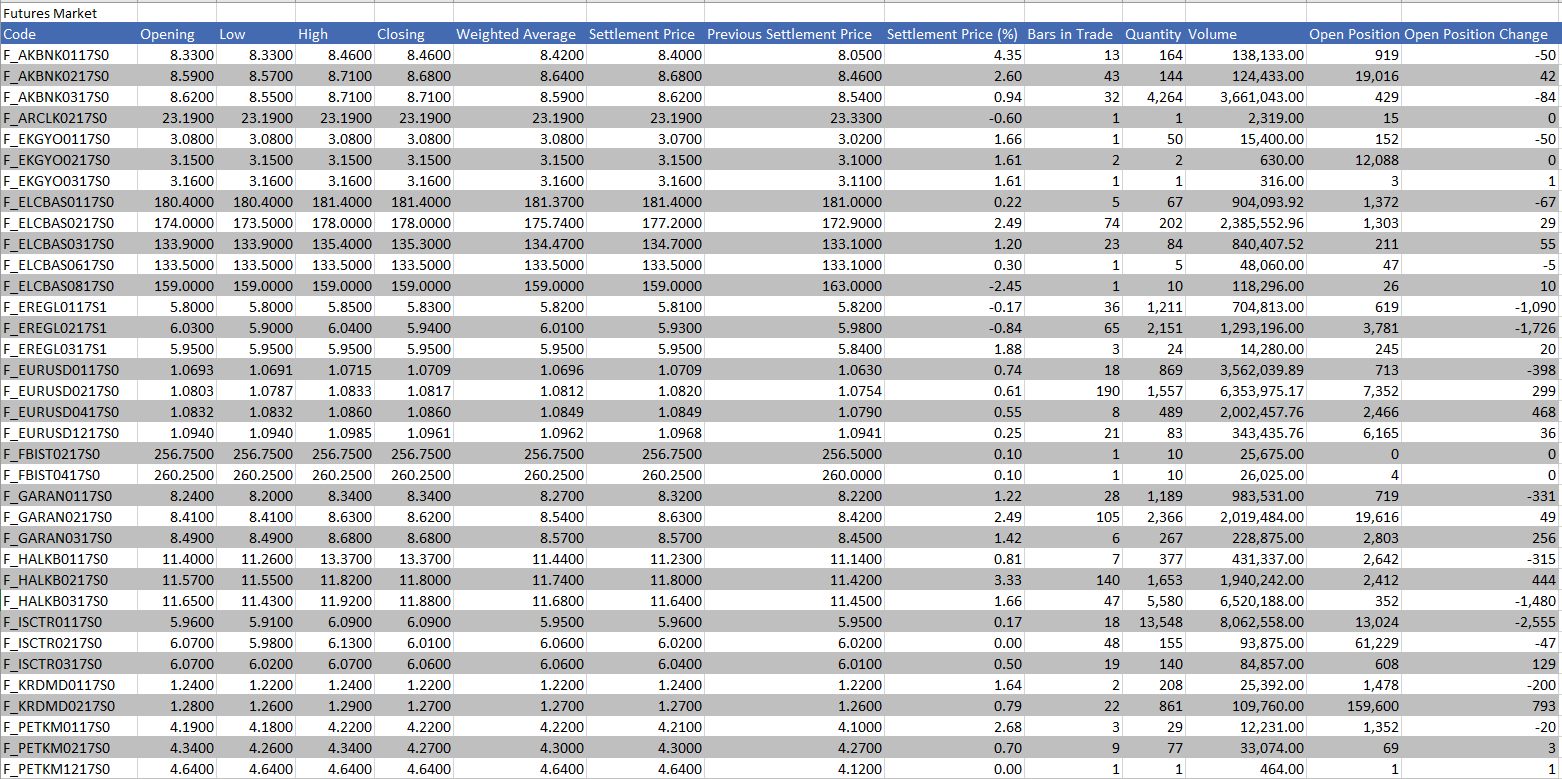
Task: Select settlement change 2.68 for F_PETKM0117S0
Action: pyautogui.click(x=954, y=727)
